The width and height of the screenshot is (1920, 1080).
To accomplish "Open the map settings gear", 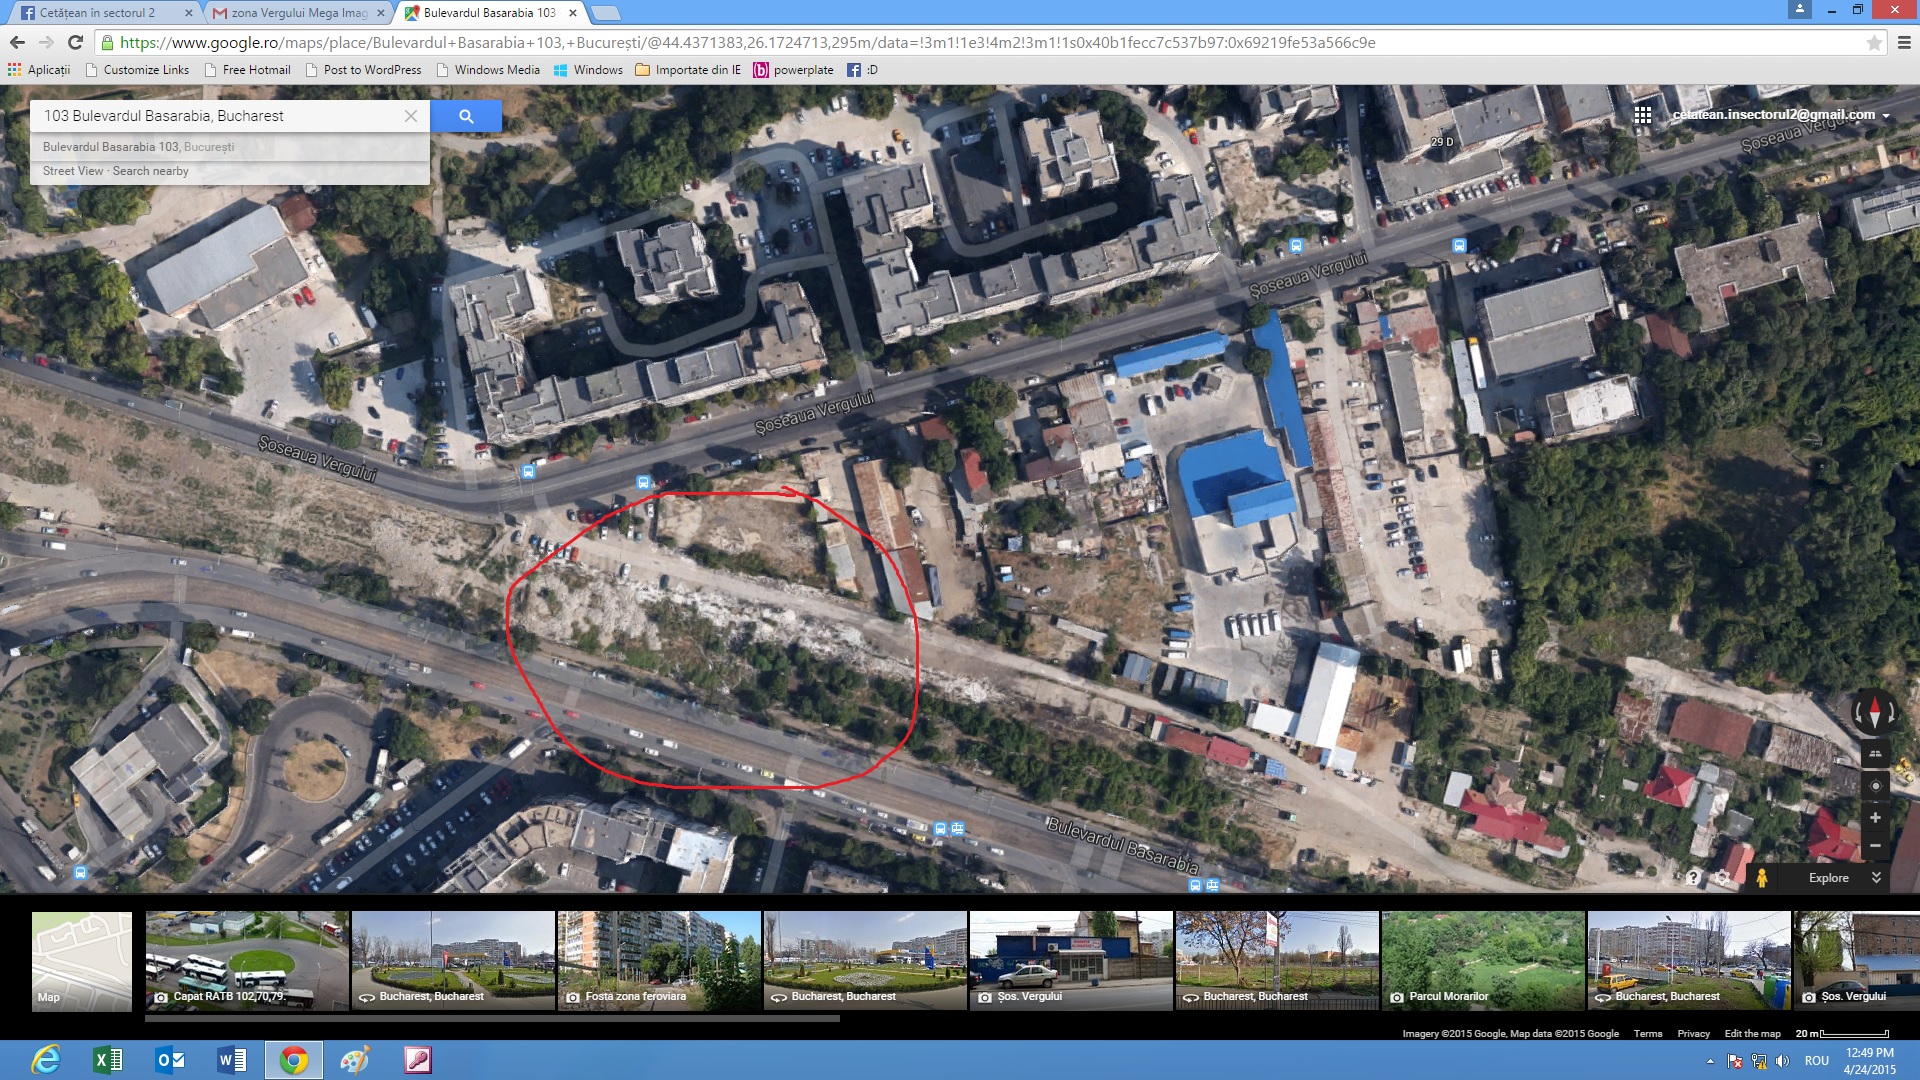I will [x=1722, y=878].
